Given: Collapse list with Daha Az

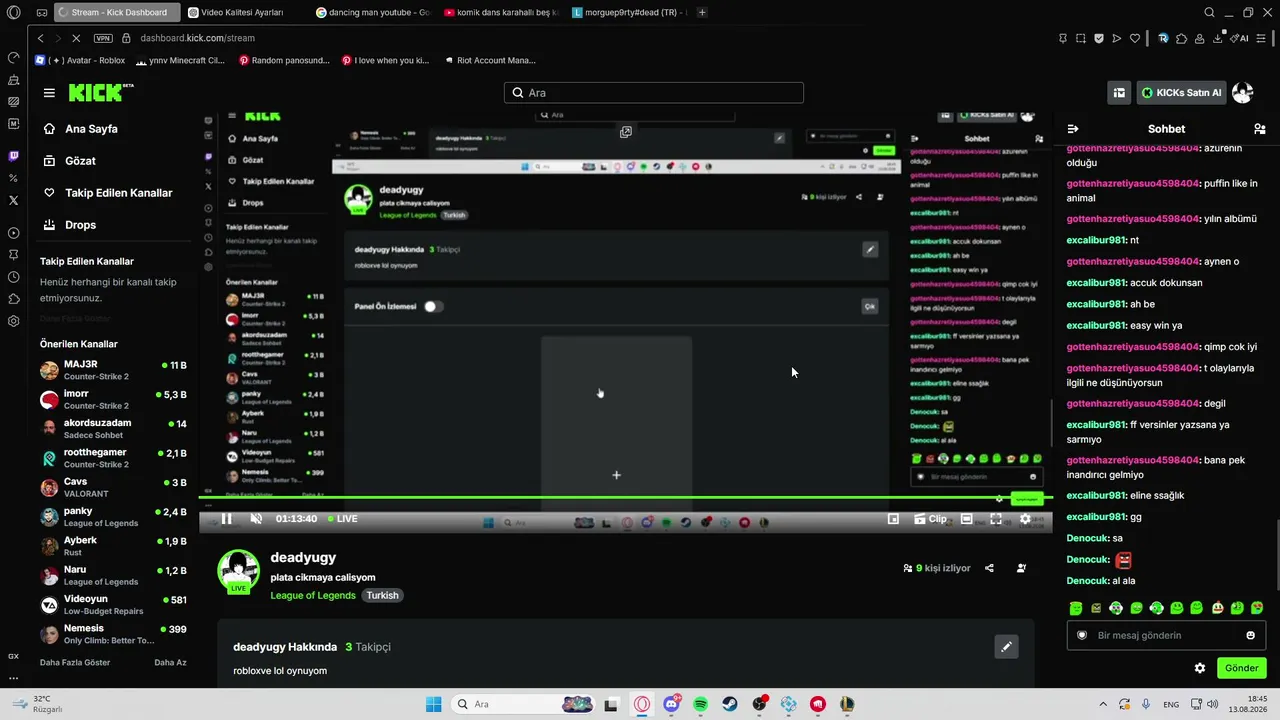Looking at the screenshot, I should tap(170, 662).
